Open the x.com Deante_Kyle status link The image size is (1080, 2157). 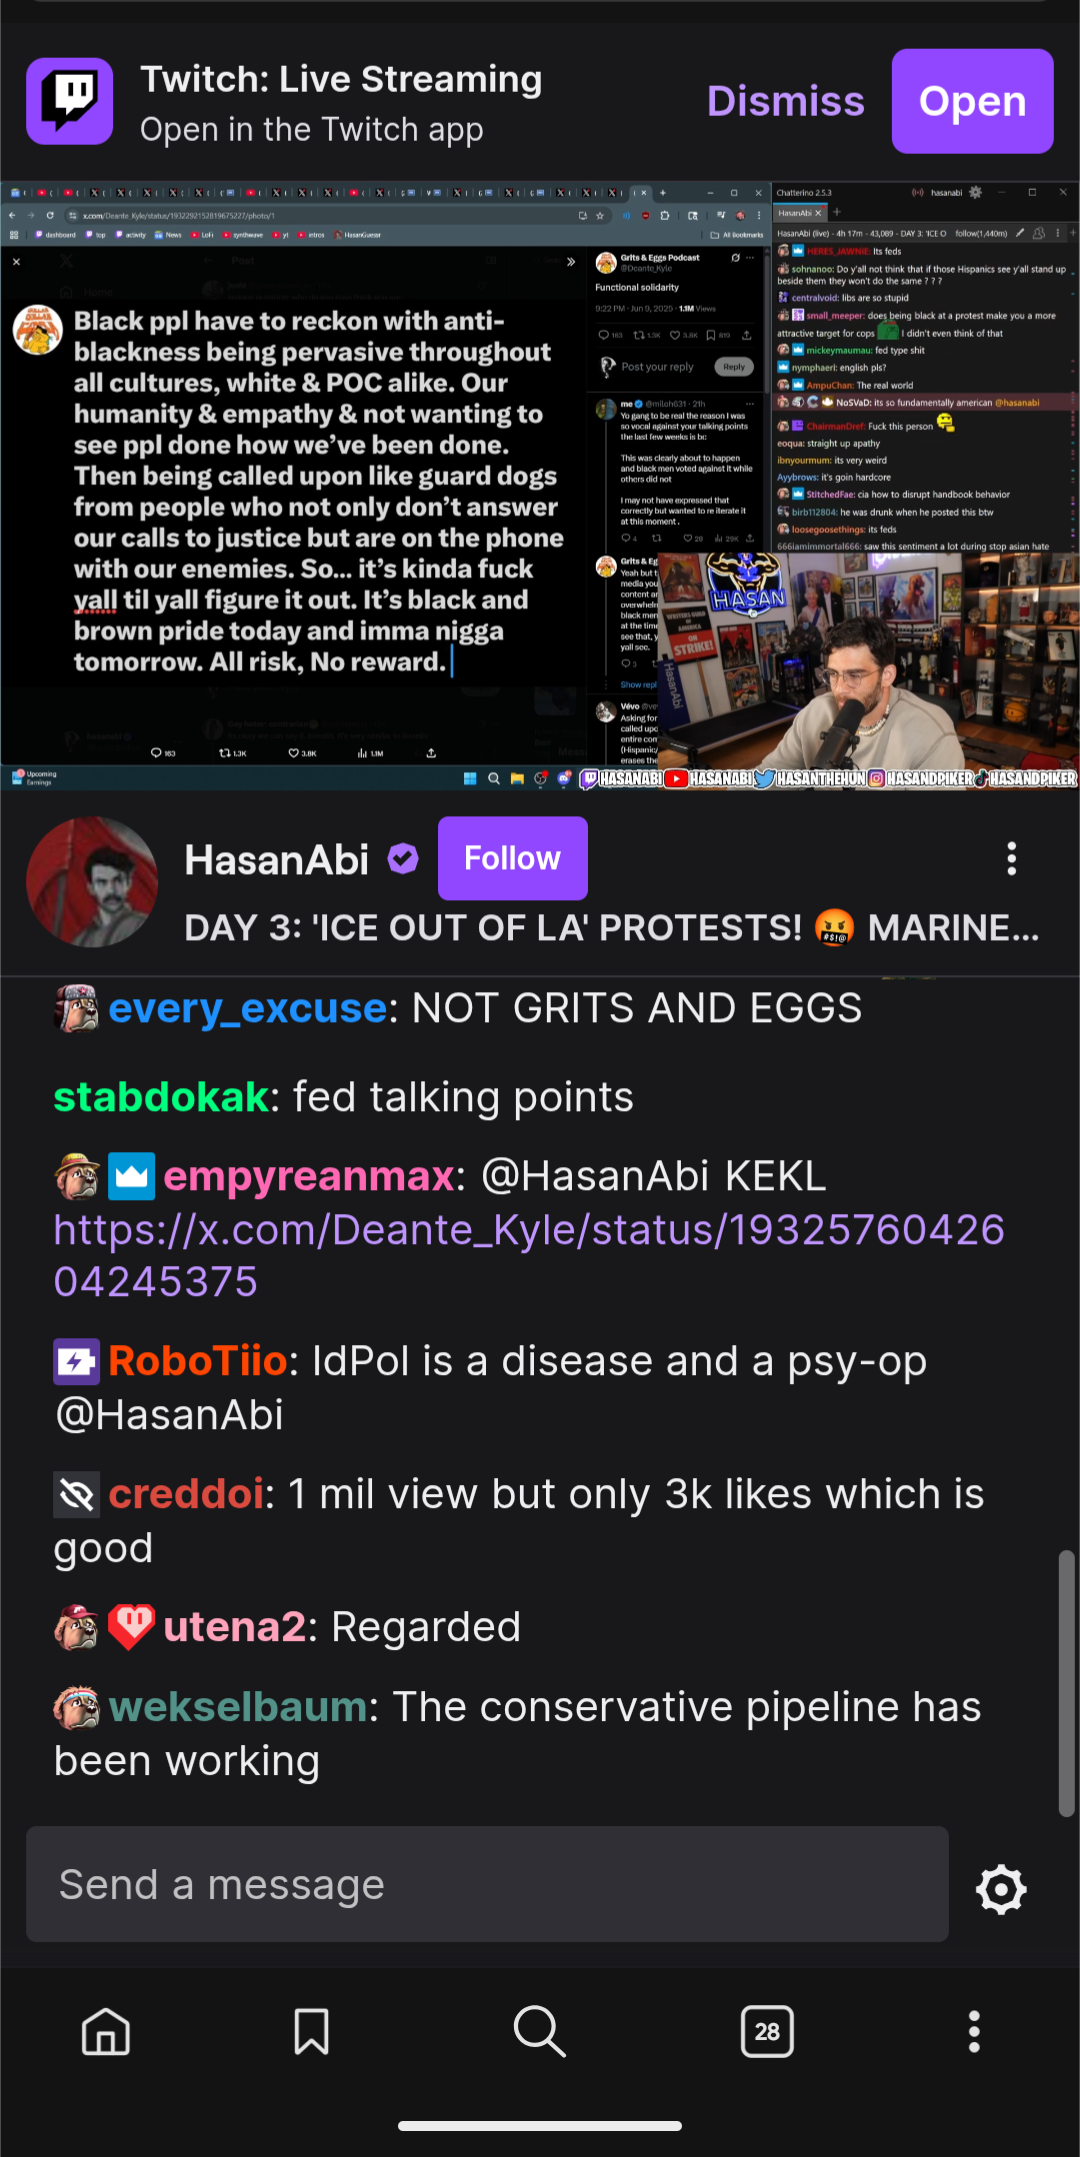[x=529, y=1255]
